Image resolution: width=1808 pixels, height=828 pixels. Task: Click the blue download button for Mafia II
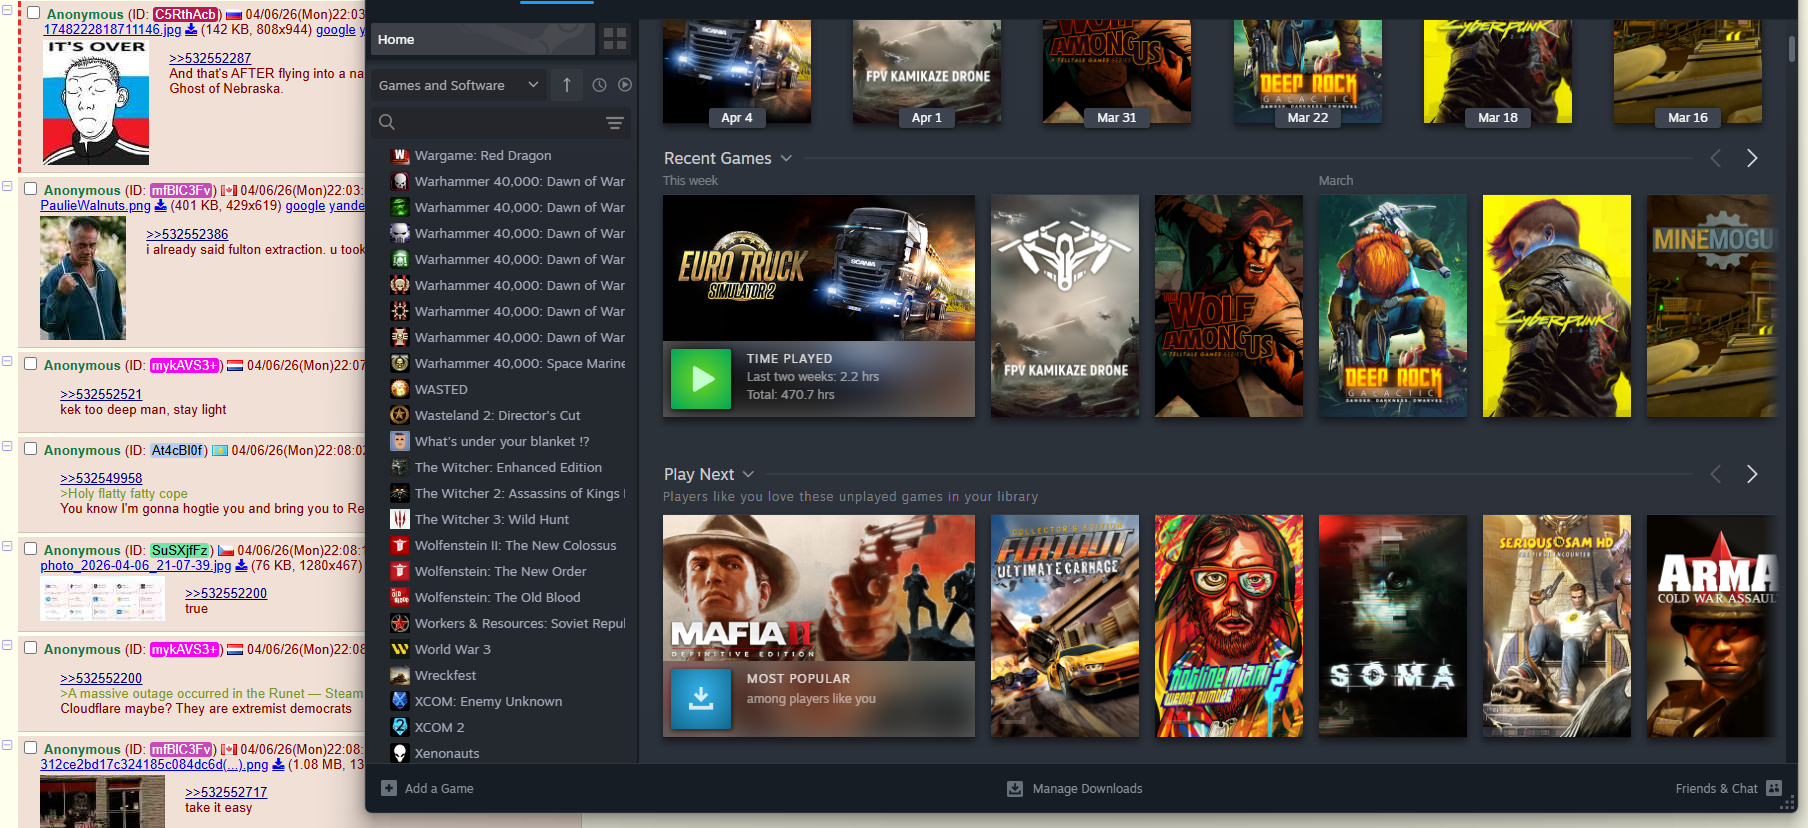tap(701, 699)
